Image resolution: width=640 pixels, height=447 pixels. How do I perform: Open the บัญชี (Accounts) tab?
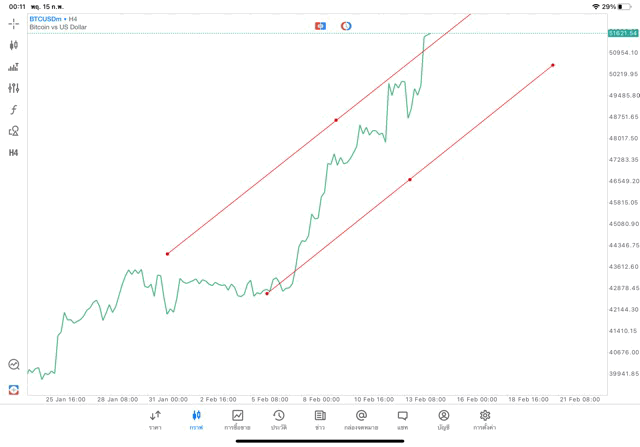(x=443, y=420)
